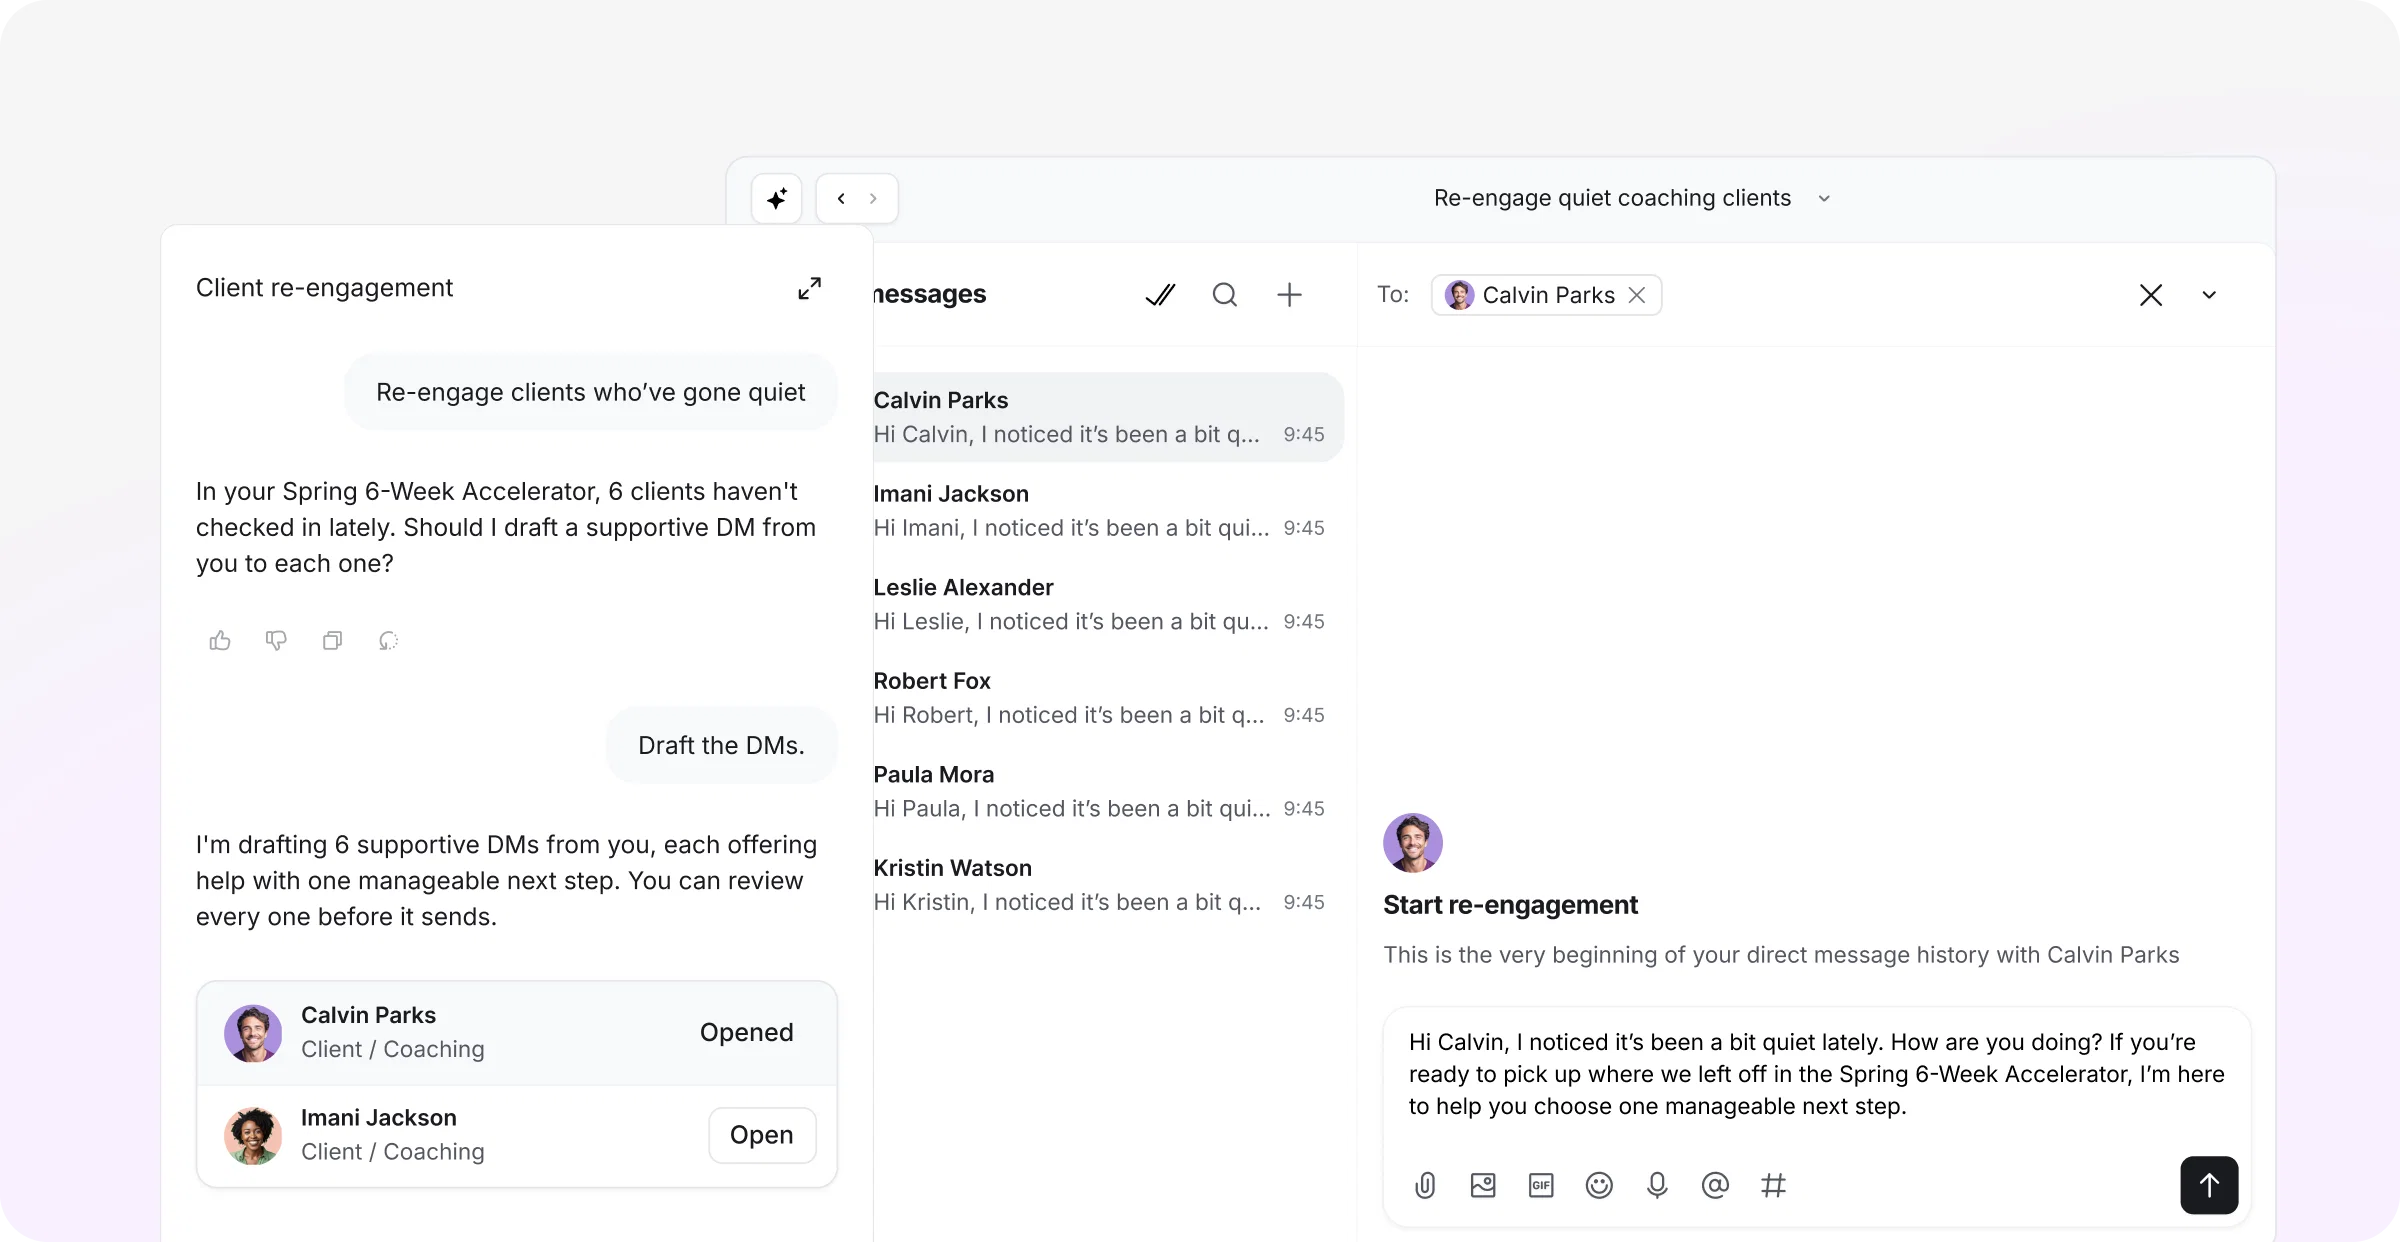Image resolution: width=2400 pixels, height=1242 pixels.
Task: Click Calvin Parks avatar above Start re-engagement
Action: [x=1413, y=843]
